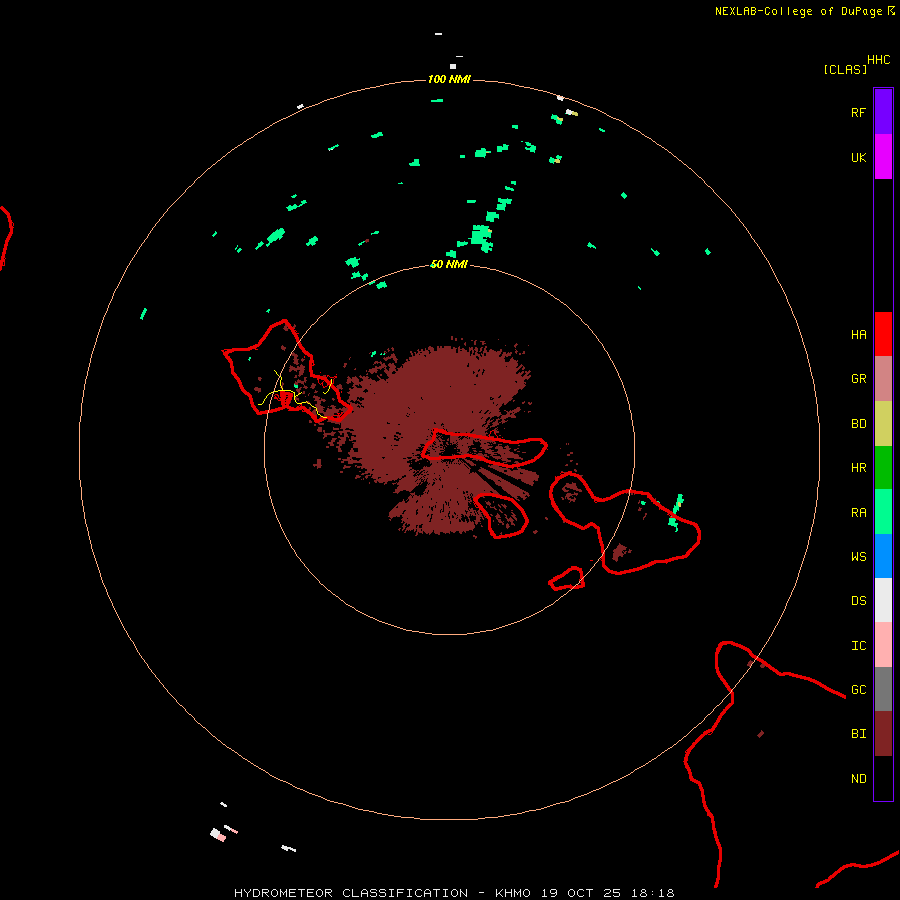This screenshot has height=900, width=900.
Task: Click the 50 NMI range ring label
Action: (x=449, y=264)
